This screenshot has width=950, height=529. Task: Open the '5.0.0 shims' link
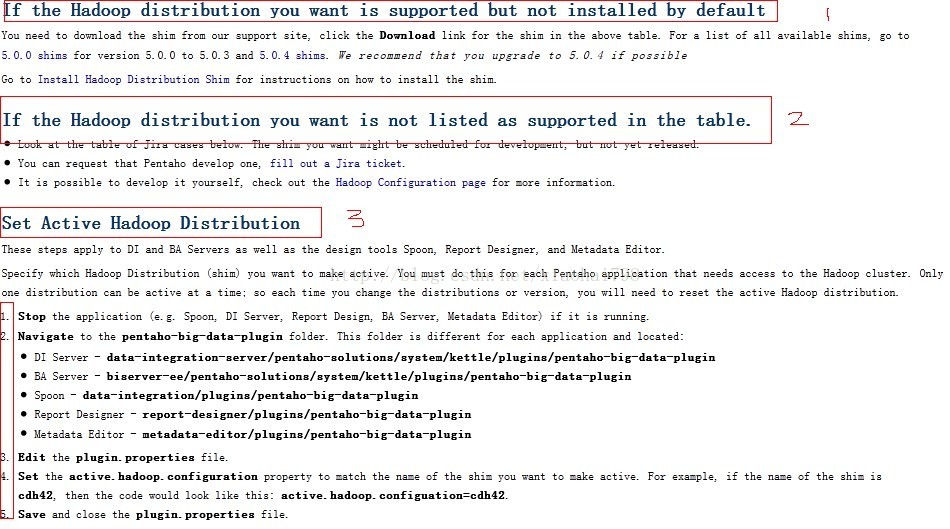35,55
